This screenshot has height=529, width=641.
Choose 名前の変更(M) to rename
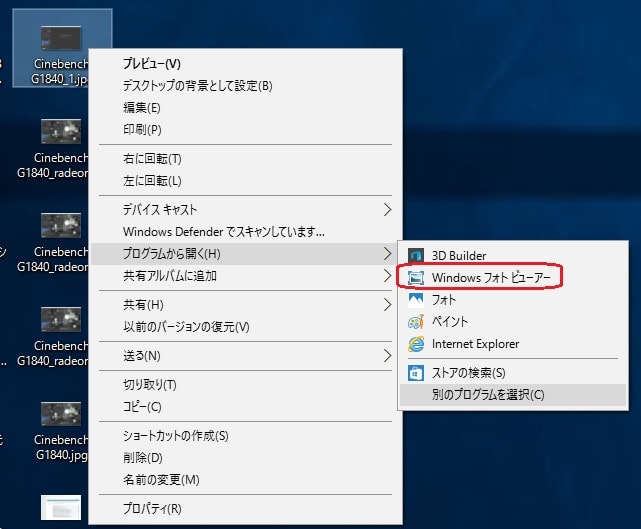pyautogui.click(x=245, y=480)
